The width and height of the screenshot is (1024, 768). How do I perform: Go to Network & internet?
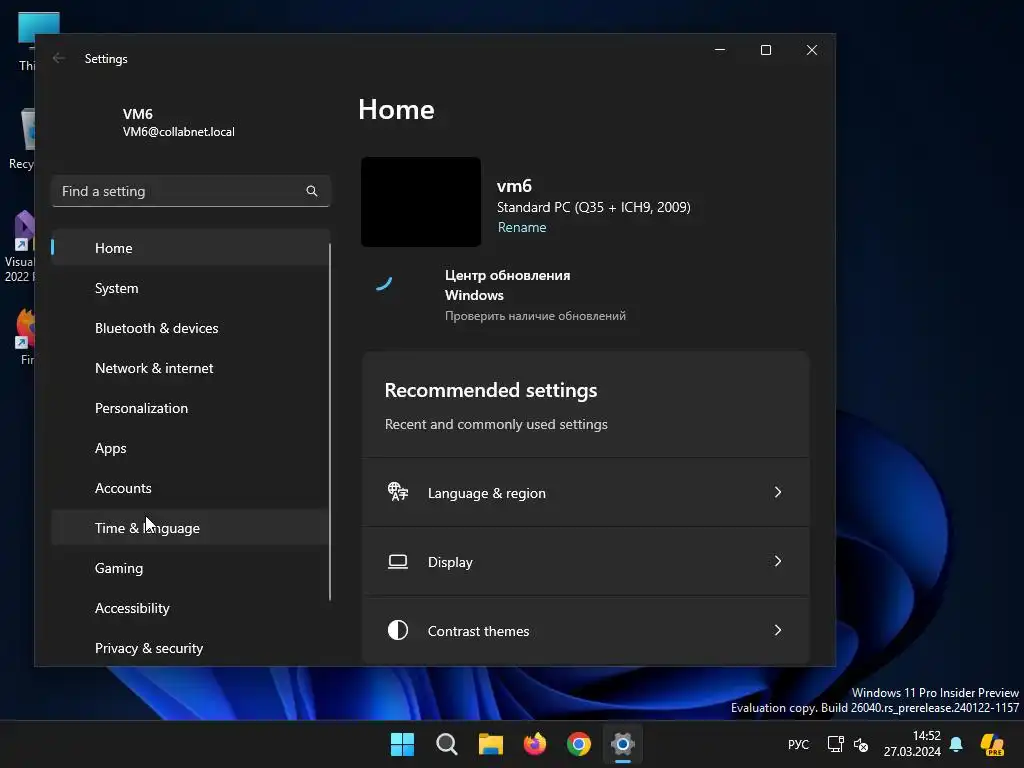click(x=189, y=368)
